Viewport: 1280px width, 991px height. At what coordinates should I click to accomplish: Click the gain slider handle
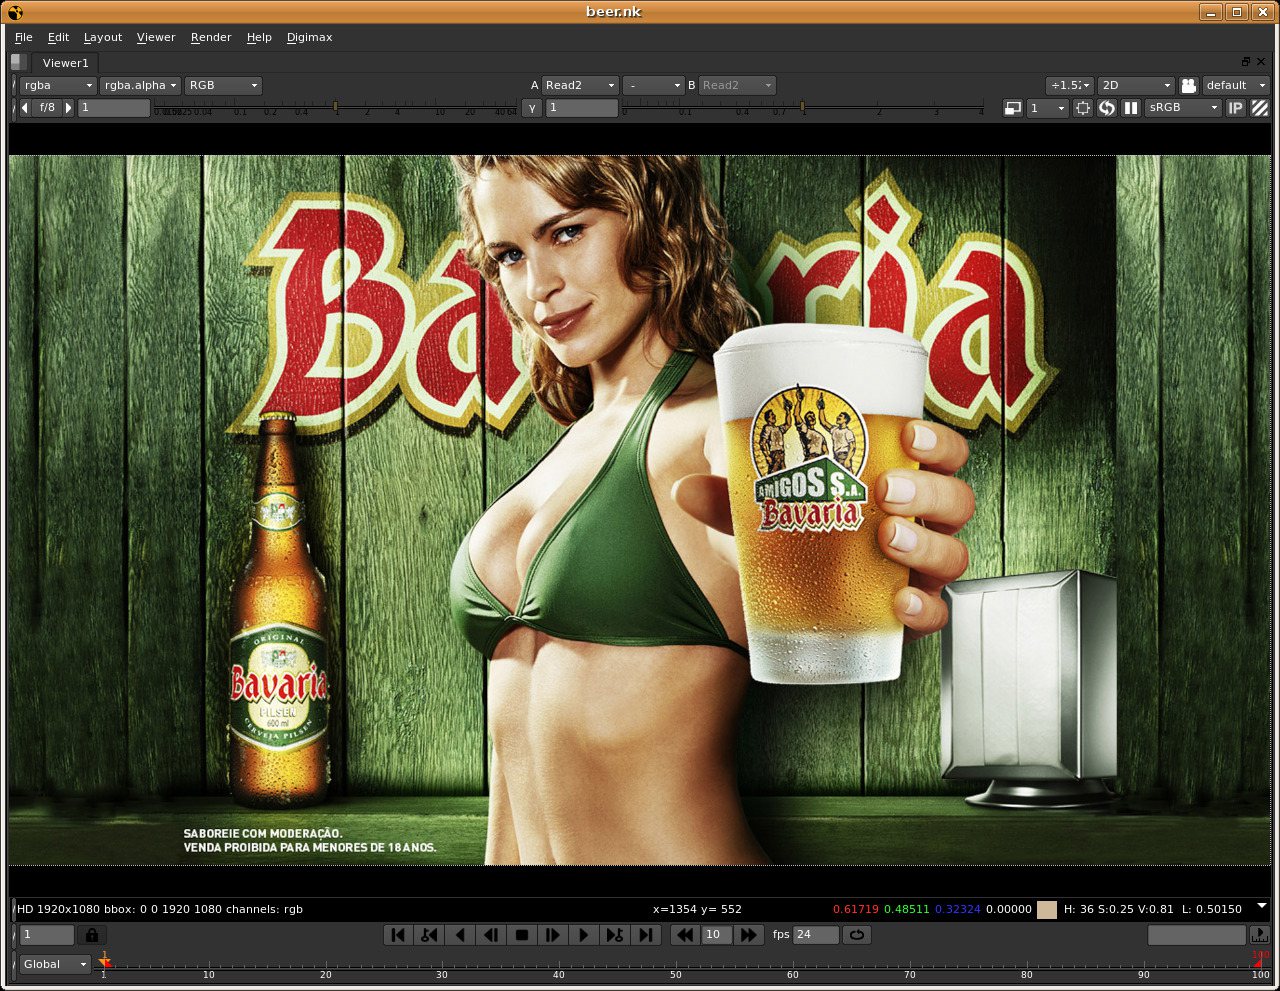click(336, 105)
